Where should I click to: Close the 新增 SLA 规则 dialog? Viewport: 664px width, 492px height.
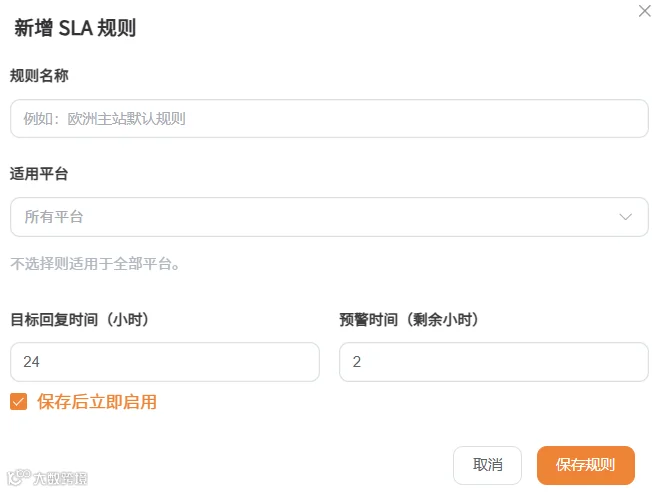[x=645, y=11]
